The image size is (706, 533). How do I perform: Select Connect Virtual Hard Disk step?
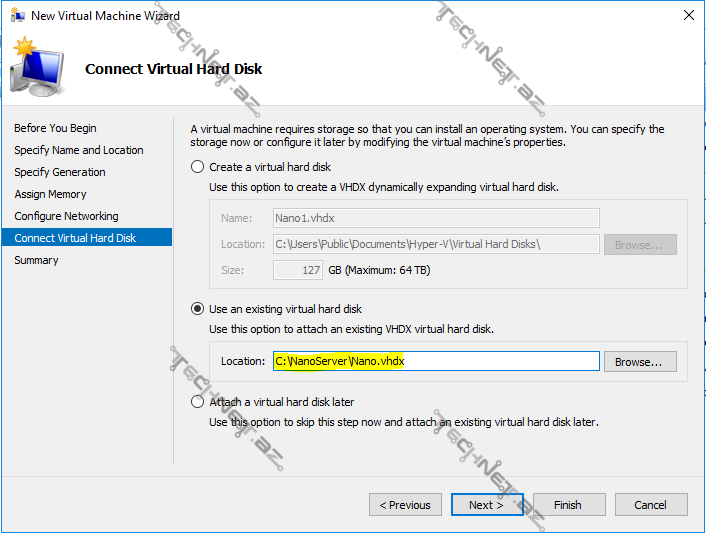[75, 238]
